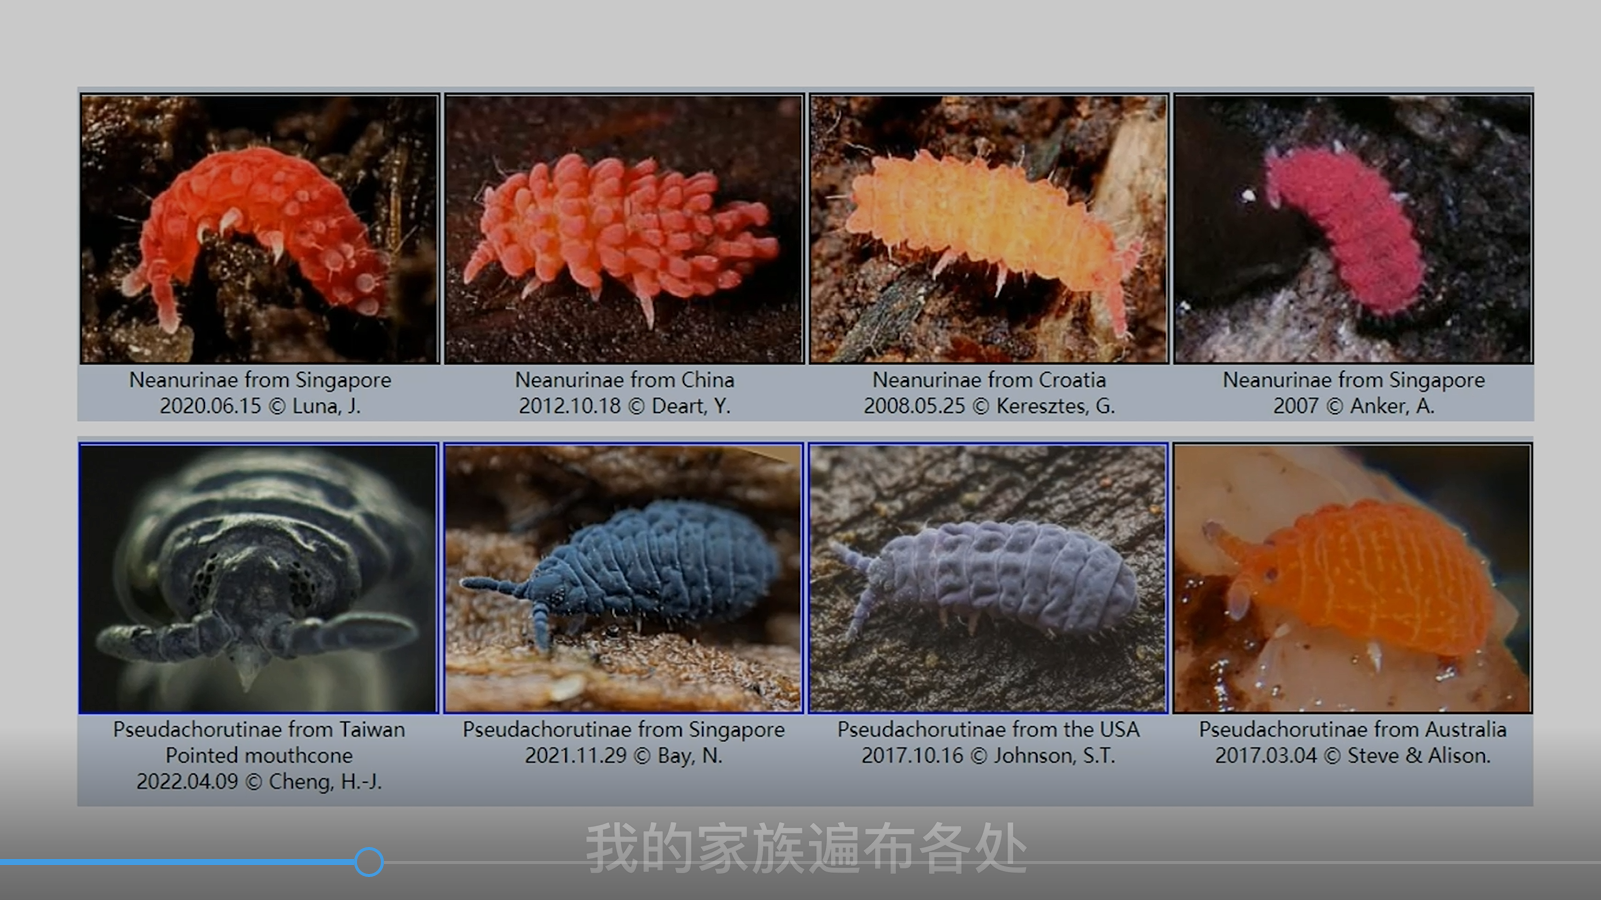1601x900 pixels.
Task: Select the Taiwan pointed mouthcone close-up photo
Action: point(259,578)
